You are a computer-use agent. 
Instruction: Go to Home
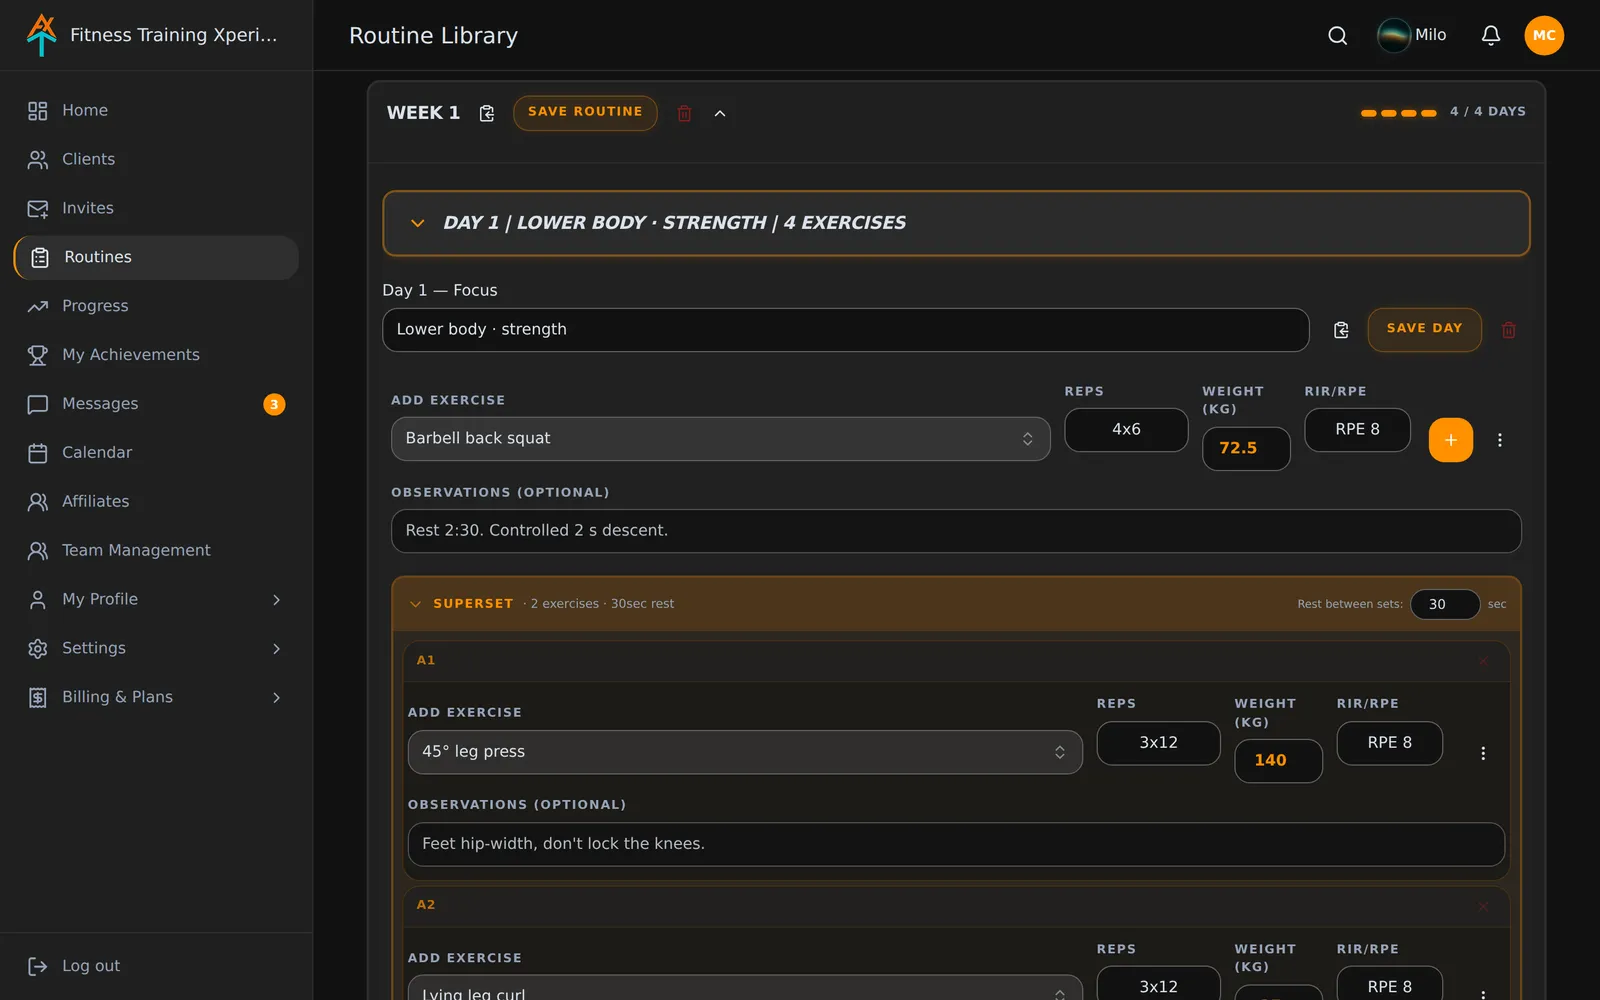(x=156, y=111)
